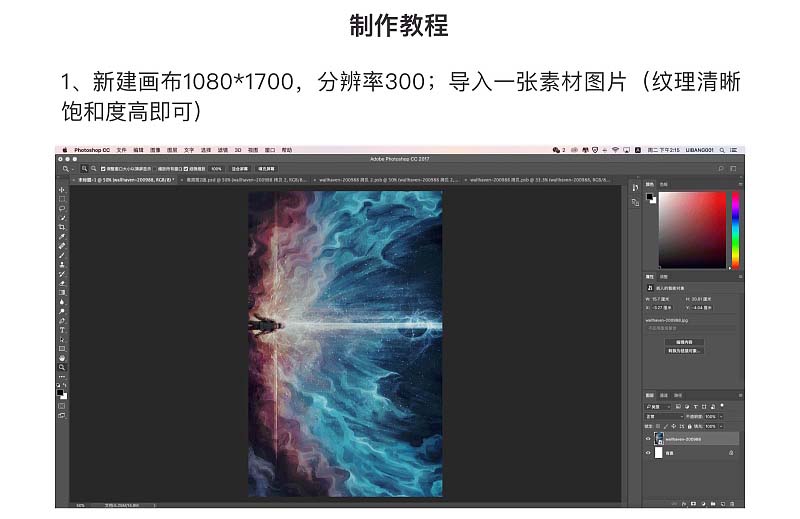
Task: Click the zoom-in magnifier in options bar
Action: [x=85, y=168]
